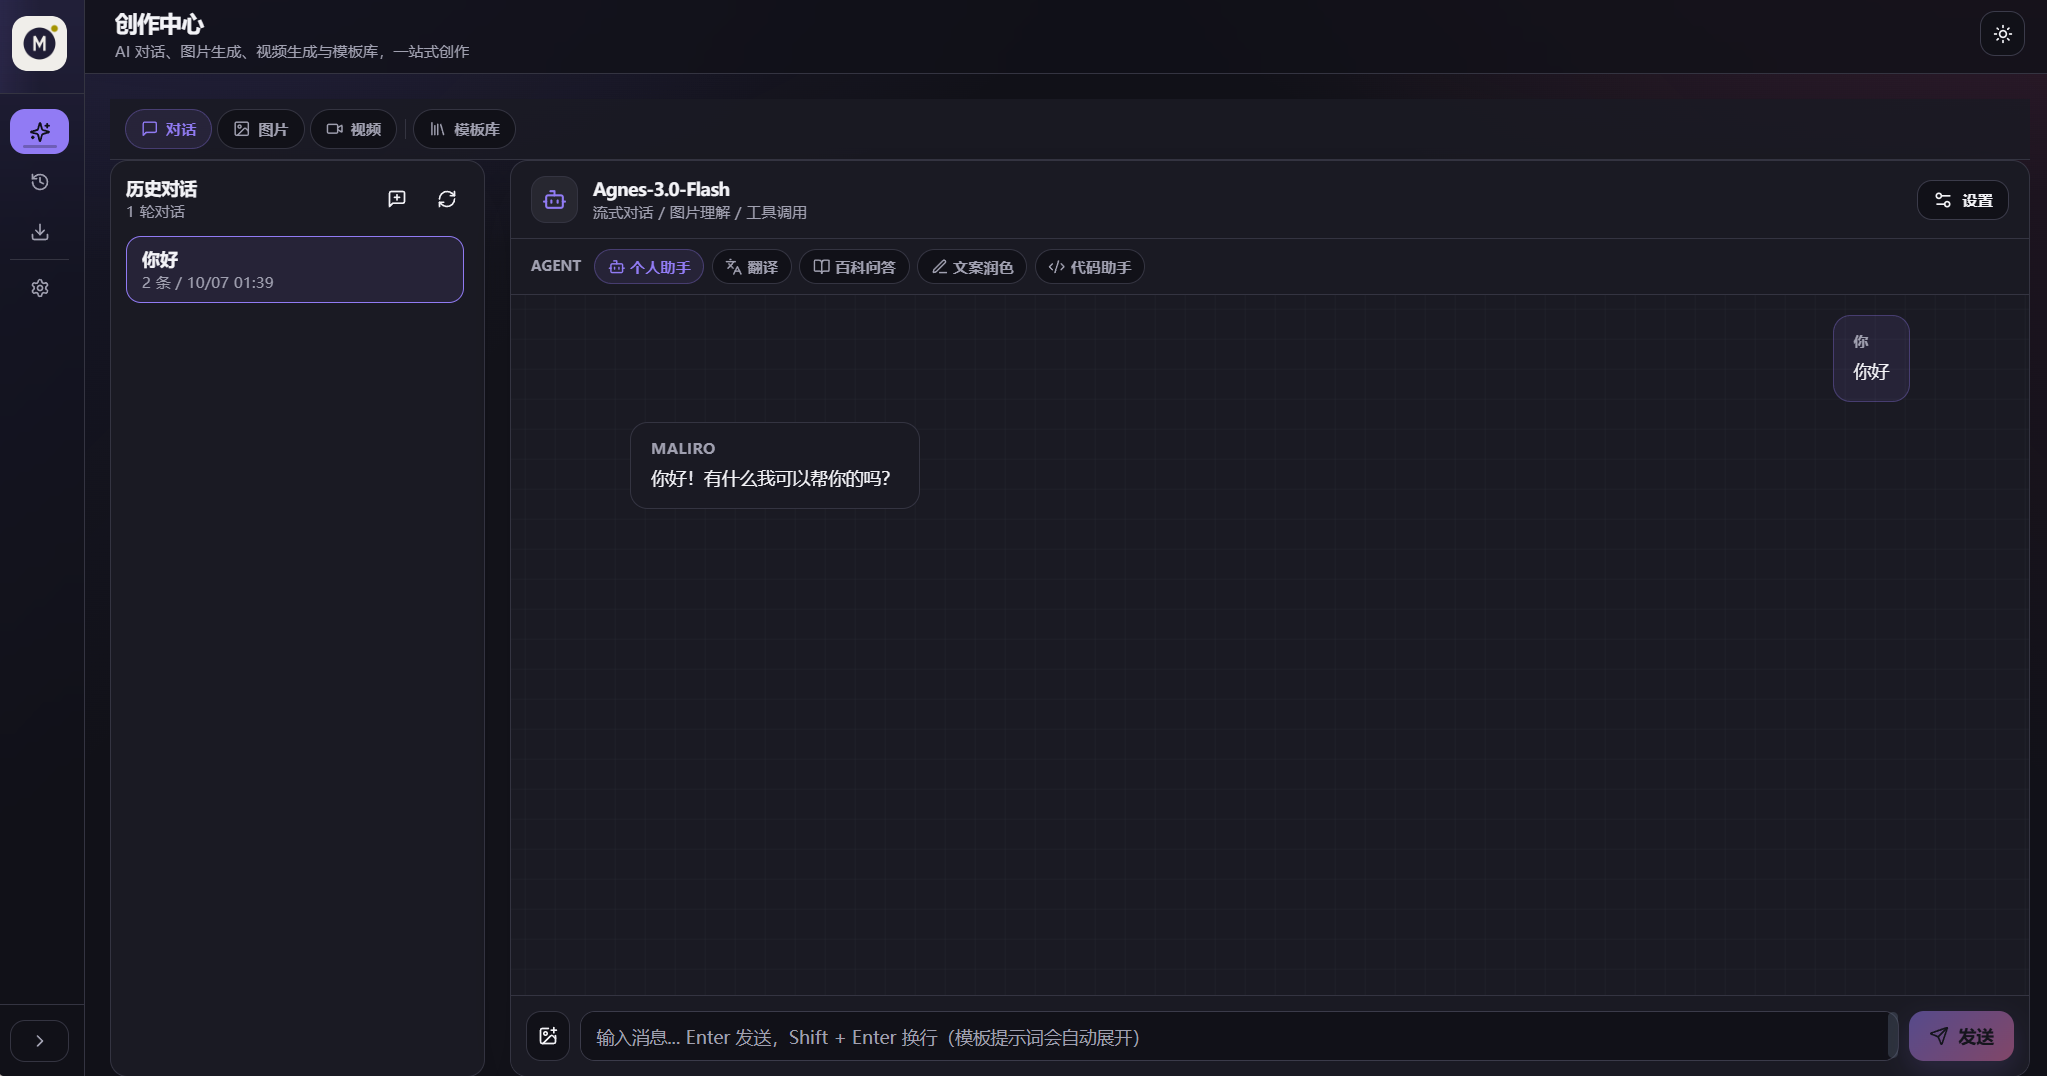Image resolution: width=2047 pixels, height=1076 pixels.
Task: Click the Maliro M logo icon
Action: 39,43
